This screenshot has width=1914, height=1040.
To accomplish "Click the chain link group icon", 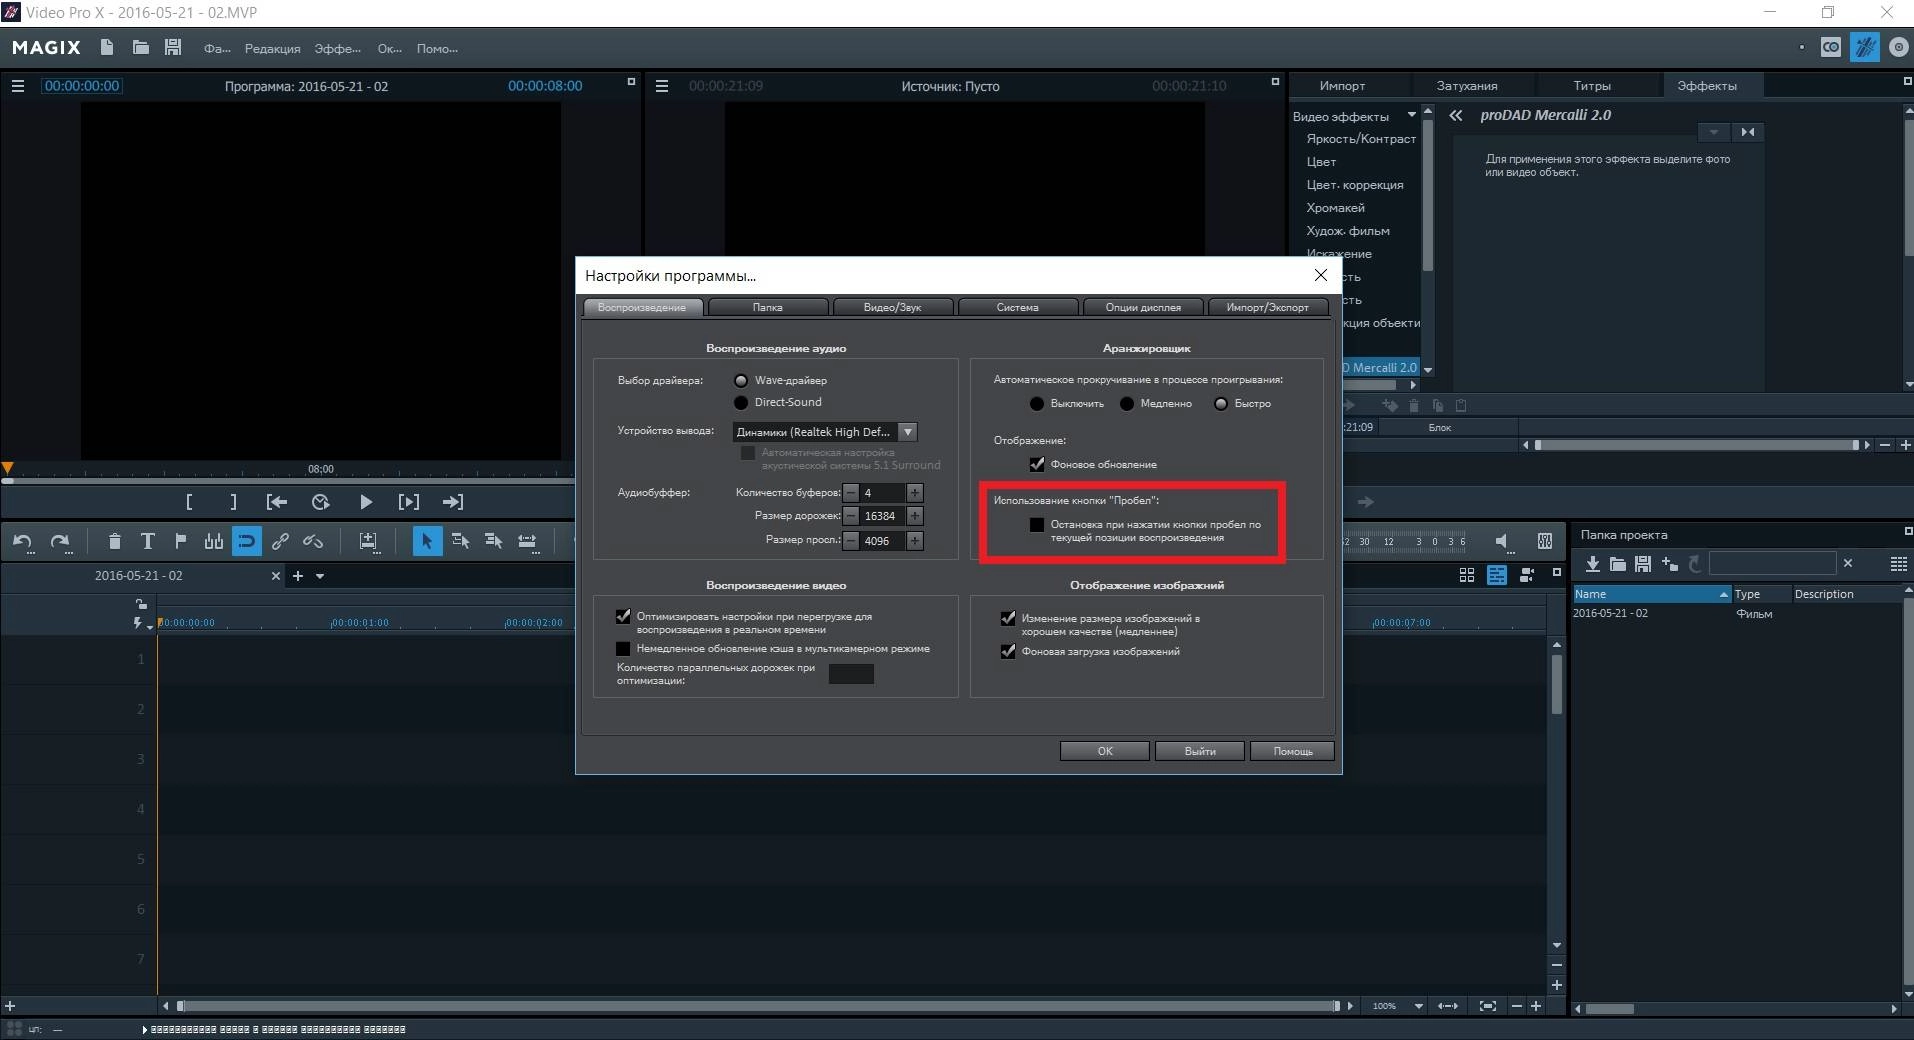I will [x=280, y=542].
